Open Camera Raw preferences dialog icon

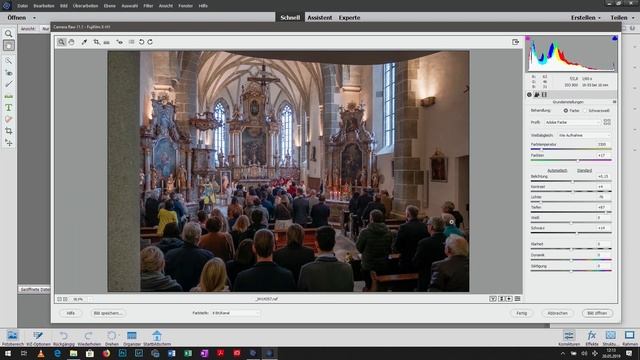click(x=131, y=42)
